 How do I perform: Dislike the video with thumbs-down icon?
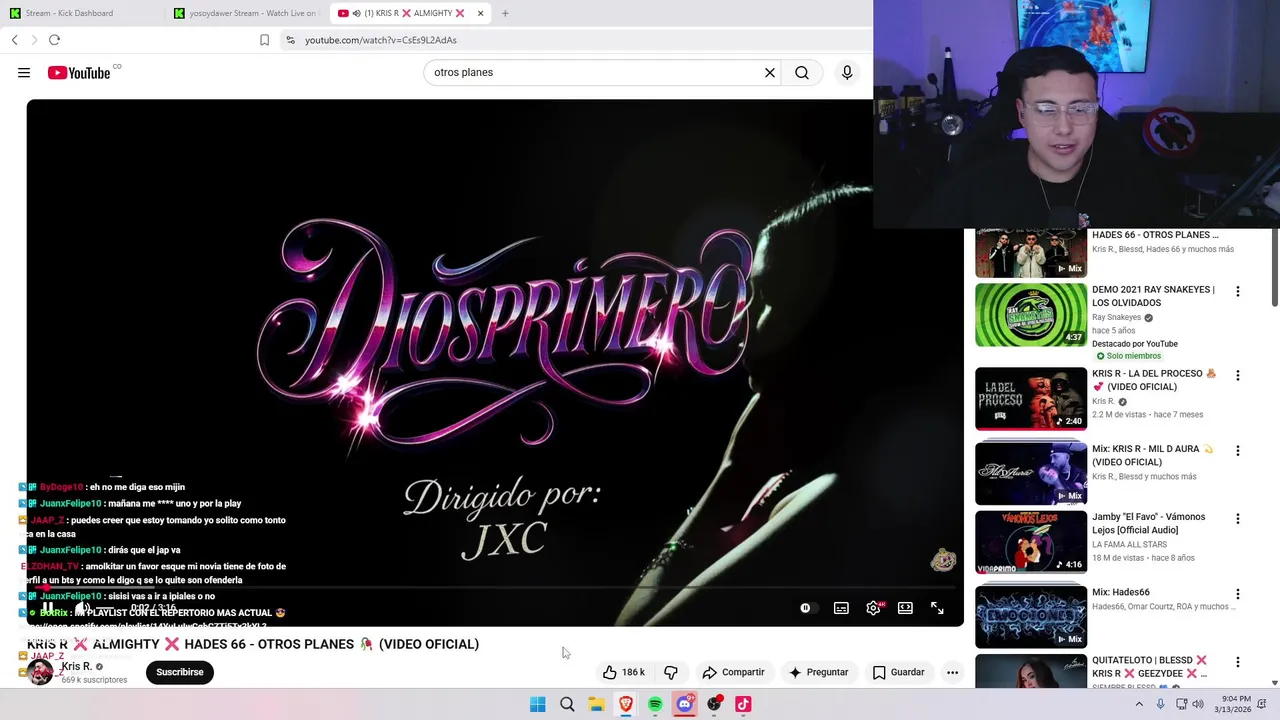pyautogui.click(x=671, y=672)
